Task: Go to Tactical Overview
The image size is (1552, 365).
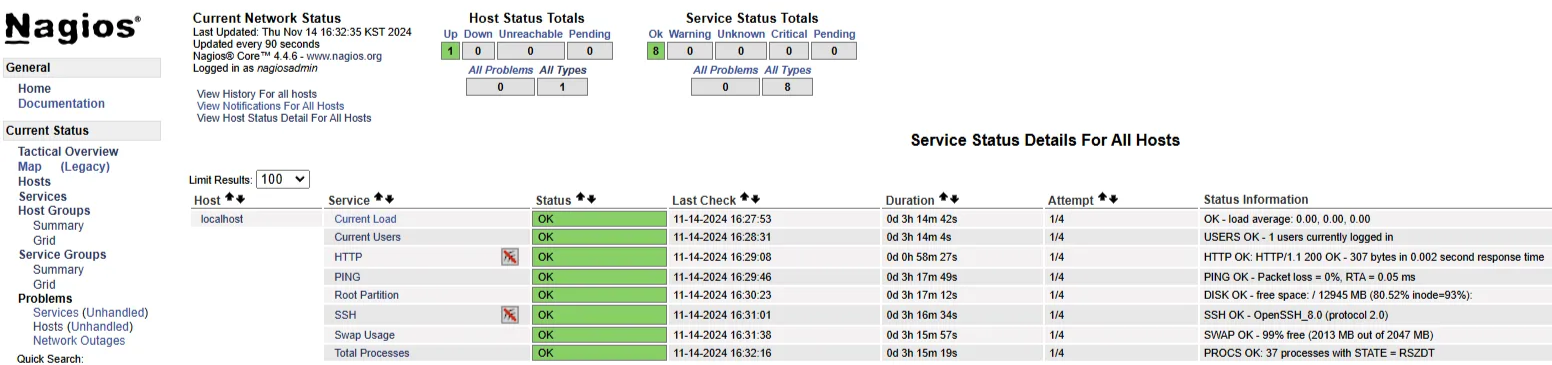Action: (x=68, y=152)
